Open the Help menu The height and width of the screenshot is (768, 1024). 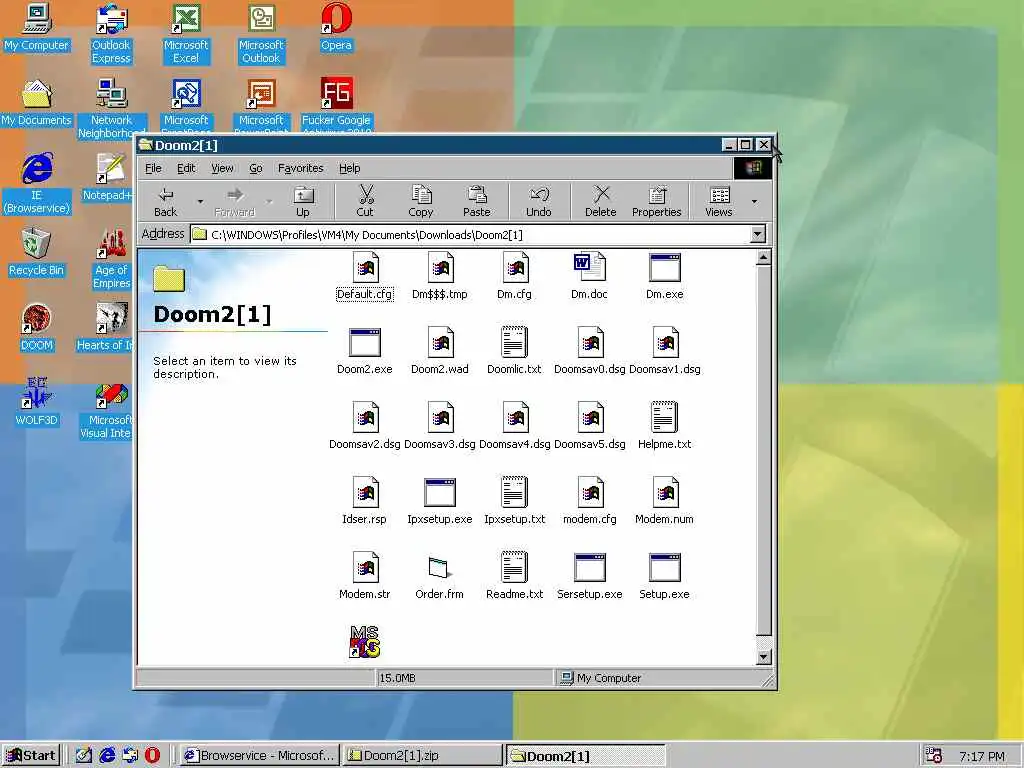[349, 168]
